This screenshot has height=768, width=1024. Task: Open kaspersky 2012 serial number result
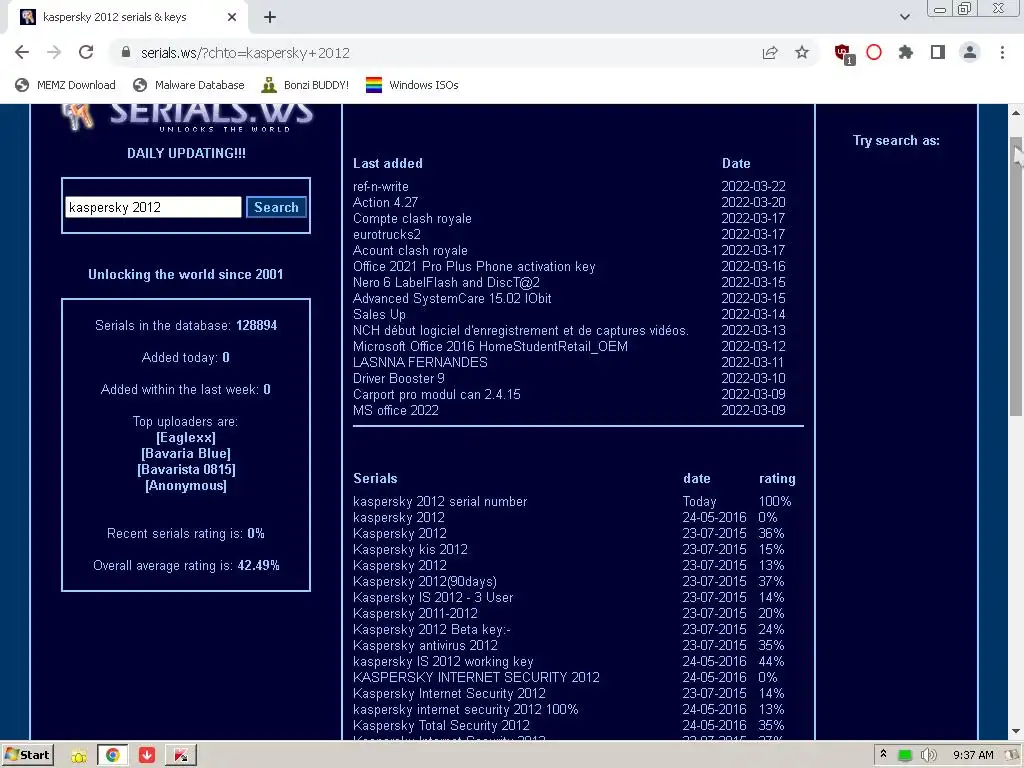440,502
